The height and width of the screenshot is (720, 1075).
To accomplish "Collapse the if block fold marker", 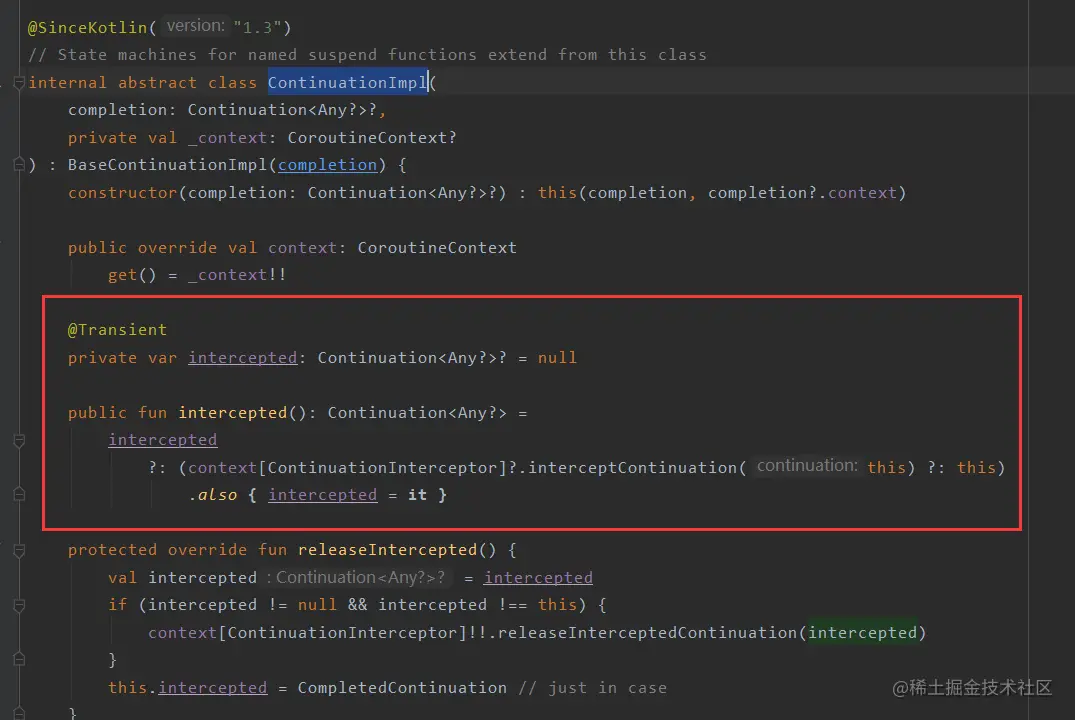I will pos(19,605).
